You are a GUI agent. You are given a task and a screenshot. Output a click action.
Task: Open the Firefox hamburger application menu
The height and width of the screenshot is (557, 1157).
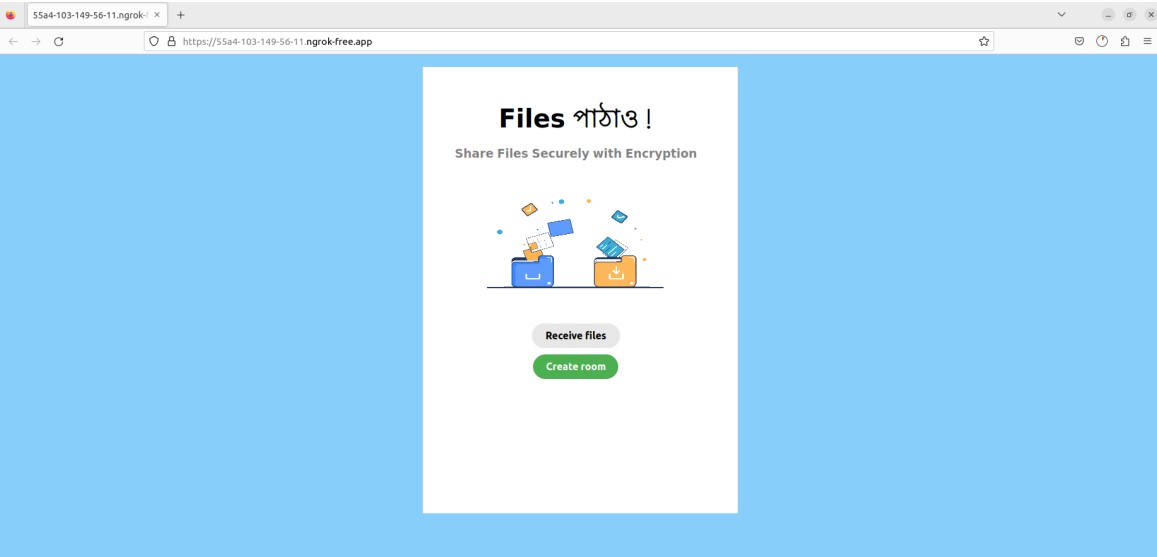(1147, 41)
